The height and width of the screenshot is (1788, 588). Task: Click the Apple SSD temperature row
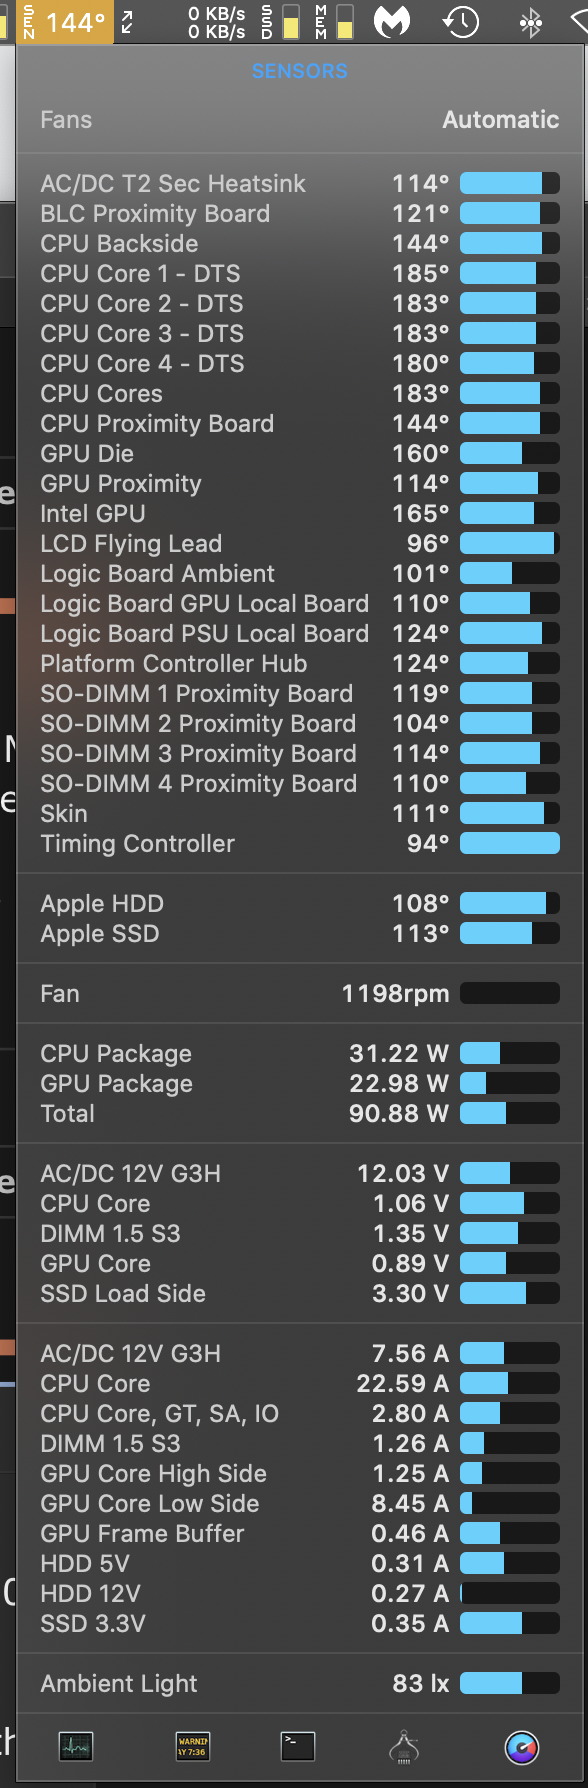pyautogui.click(x=300, y=934)
